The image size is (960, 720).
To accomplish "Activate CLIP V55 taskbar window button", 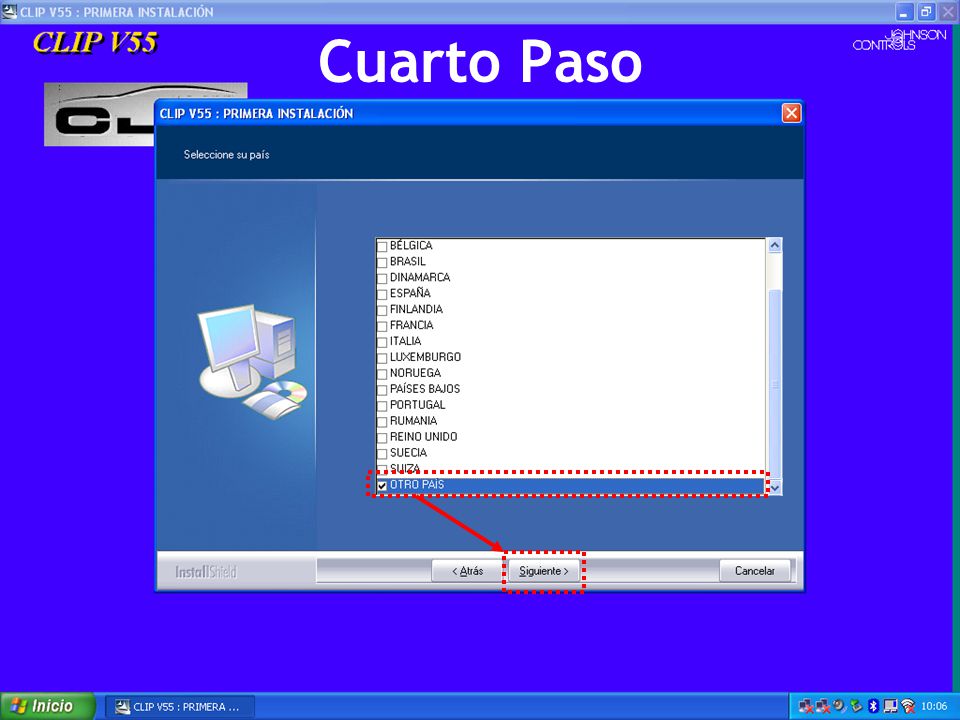I will (179, 707).
